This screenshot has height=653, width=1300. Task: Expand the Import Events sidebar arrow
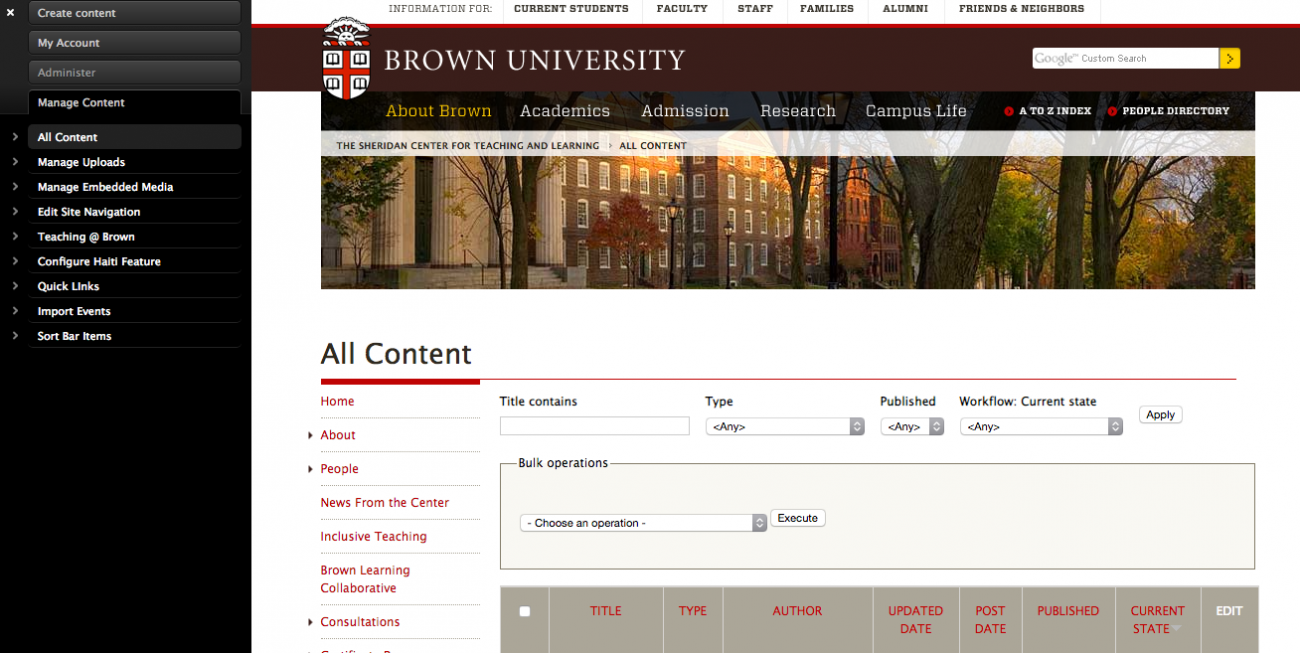coord(15,311)
